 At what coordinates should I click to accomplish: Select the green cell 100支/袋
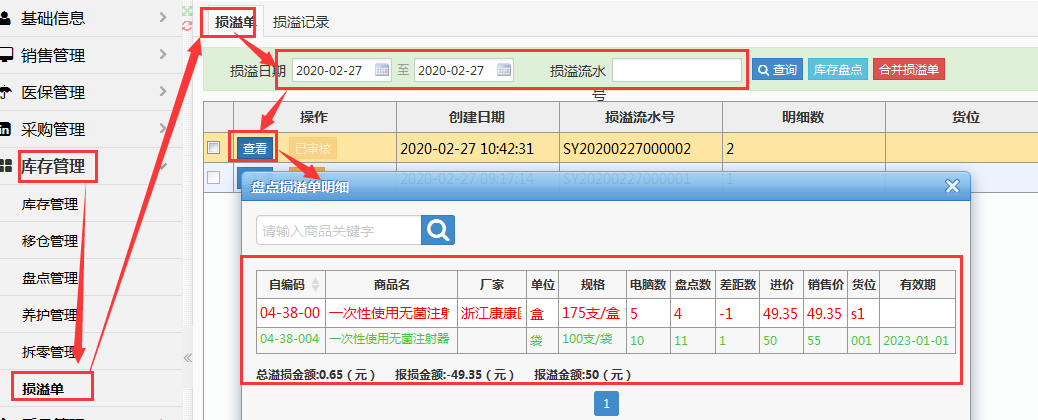click(x=592, y=340)
